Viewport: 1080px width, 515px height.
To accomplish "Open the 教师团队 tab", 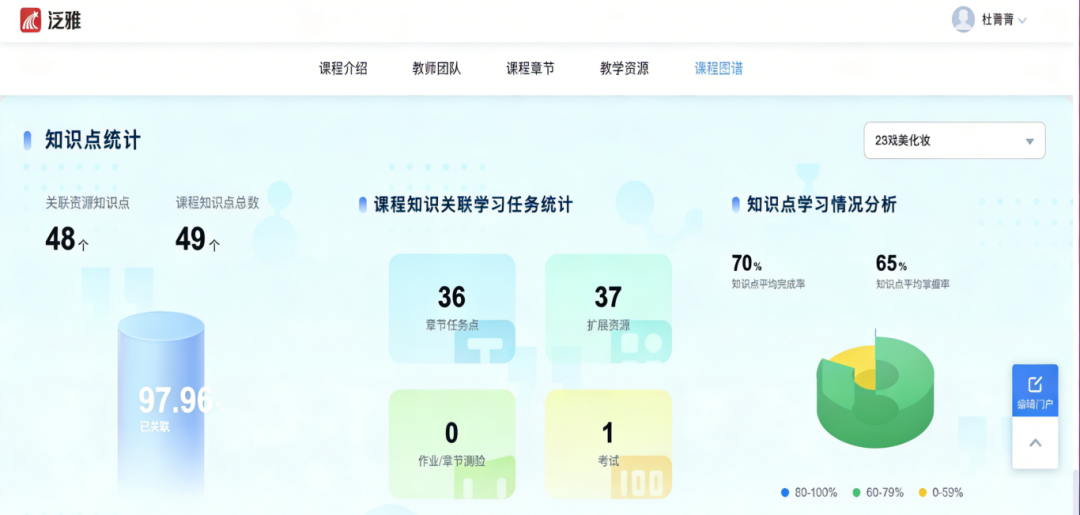I will 436,69.
